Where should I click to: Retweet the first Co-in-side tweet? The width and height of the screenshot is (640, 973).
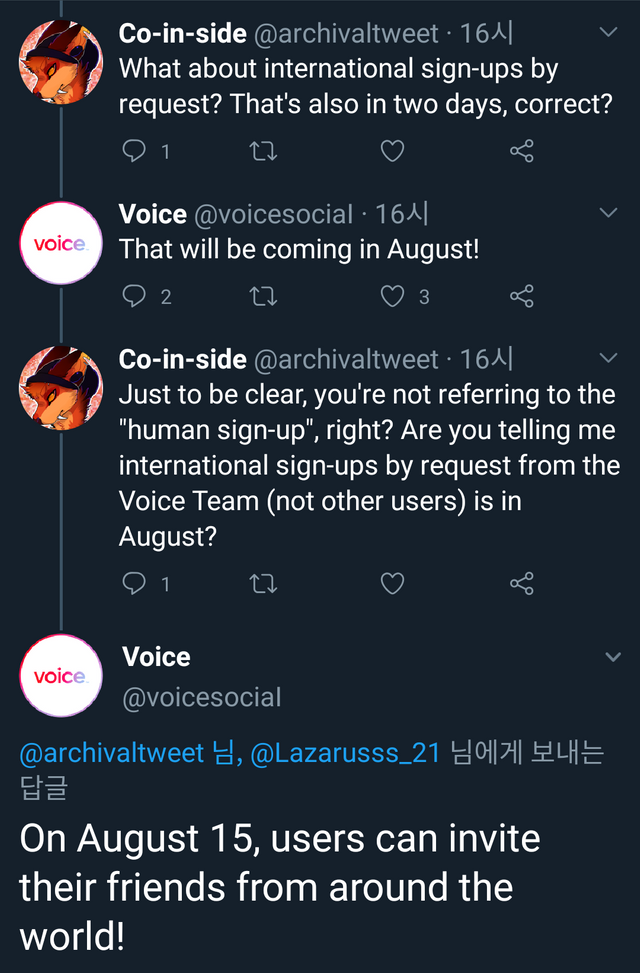pos(263,151)
